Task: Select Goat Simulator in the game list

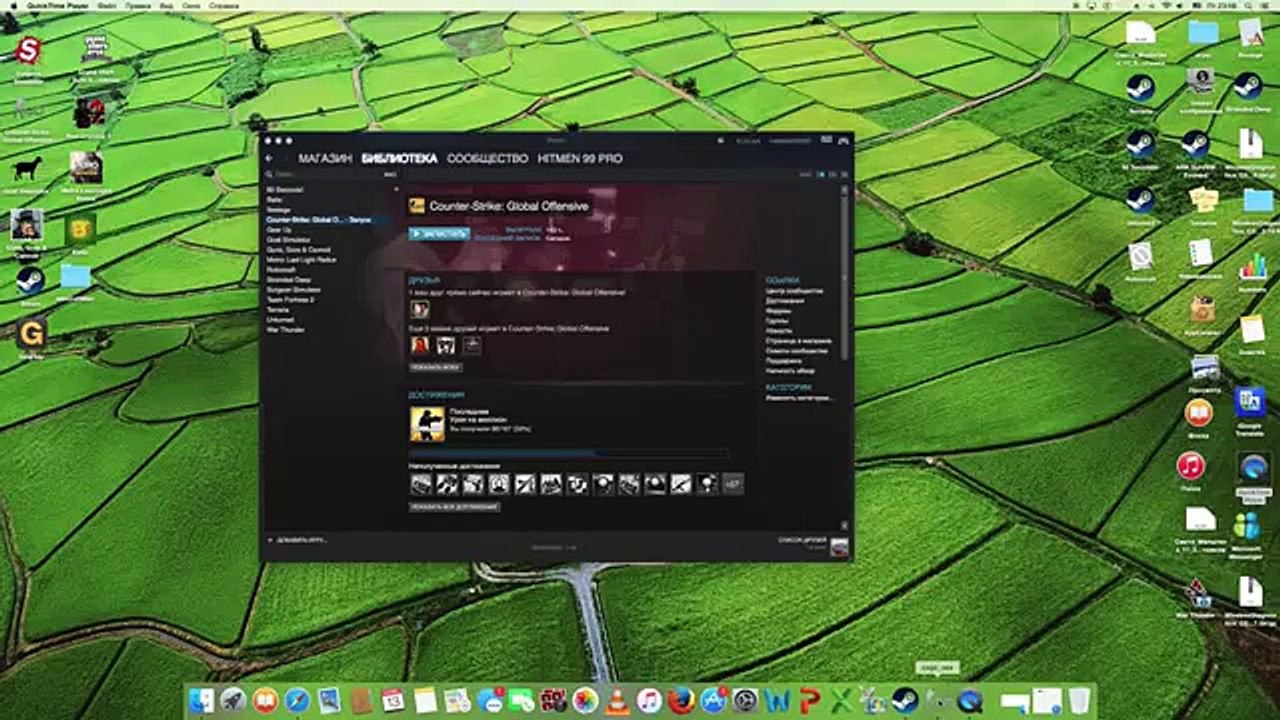Action: pos(286,239)
